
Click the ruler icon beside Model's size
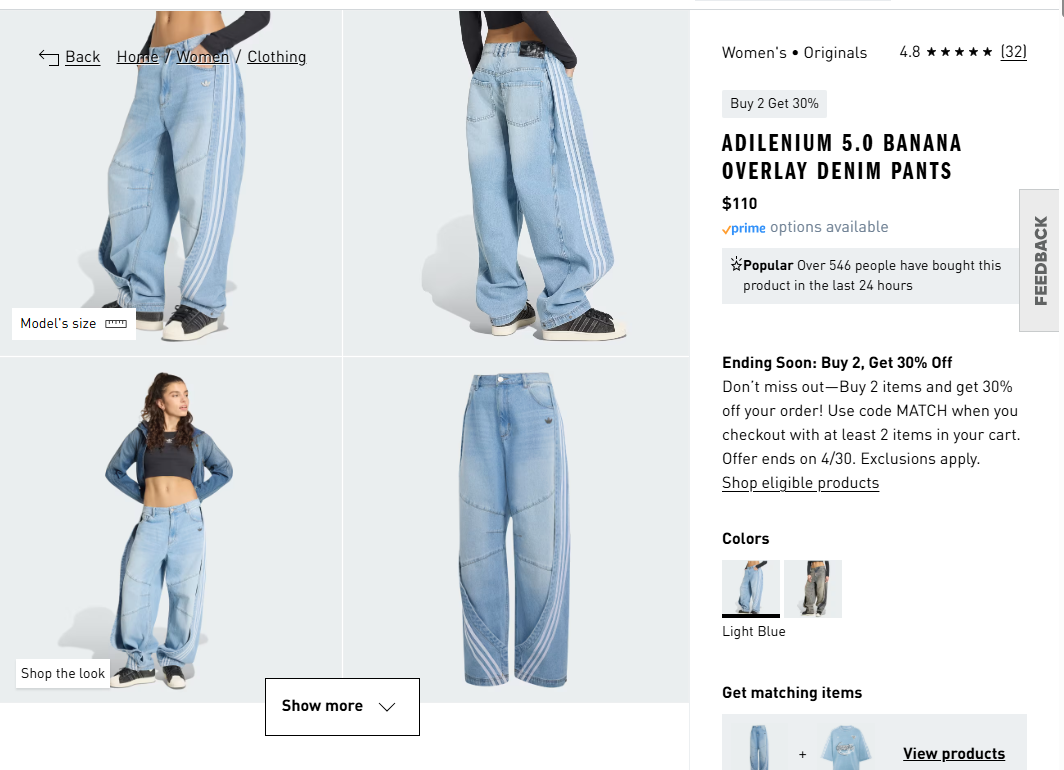[116, 324]
